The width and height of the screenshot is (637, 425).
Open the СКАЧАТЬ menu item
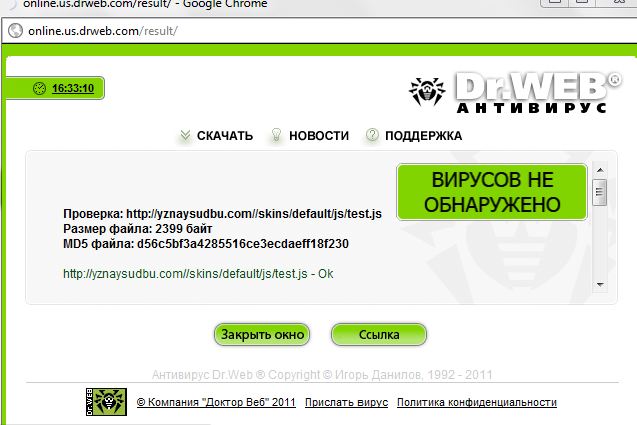coord(225,136)
